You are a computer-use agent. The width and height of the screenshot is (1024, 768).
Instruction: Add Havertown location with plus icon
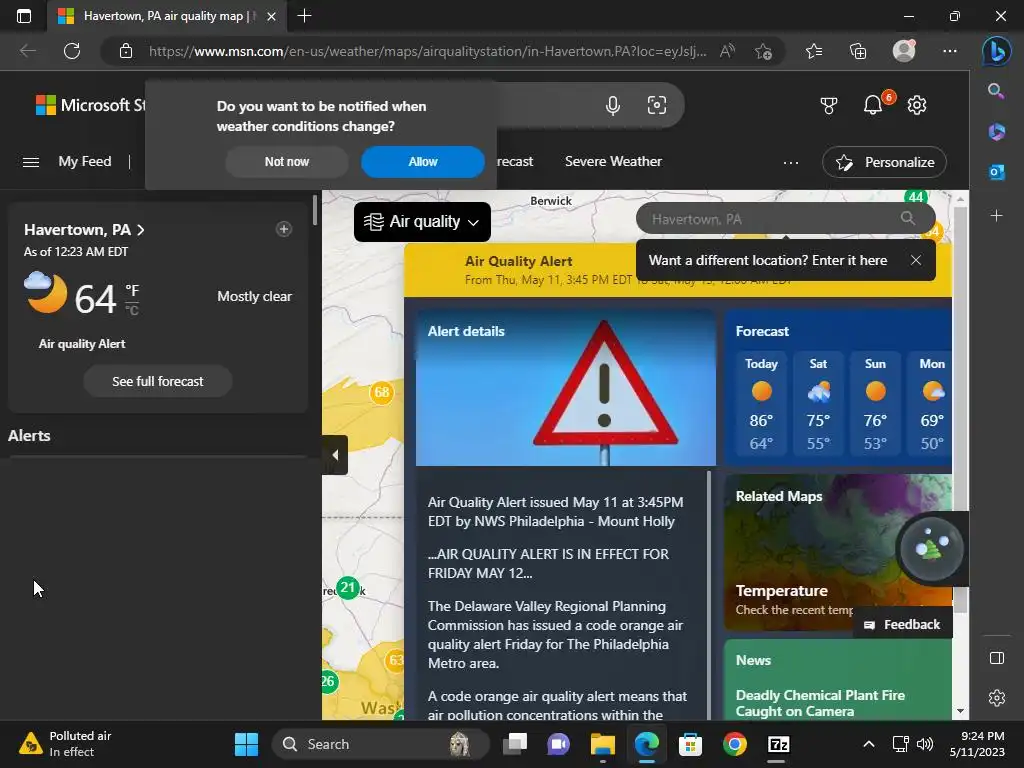(x=283, y=229)
